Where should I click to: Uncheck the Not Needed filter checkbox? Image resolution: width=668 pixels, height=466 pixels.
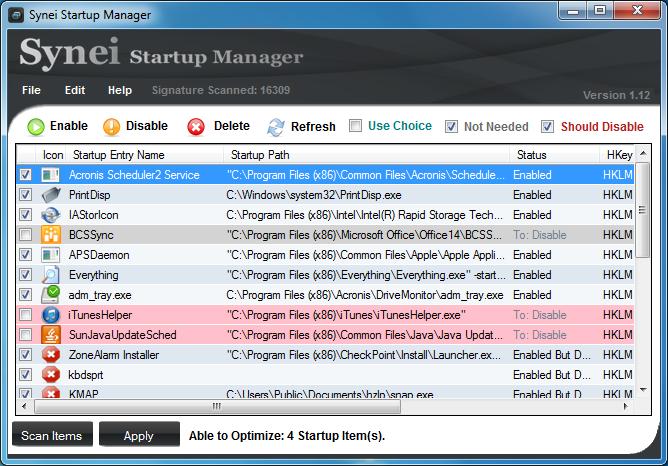coord(451,127)
